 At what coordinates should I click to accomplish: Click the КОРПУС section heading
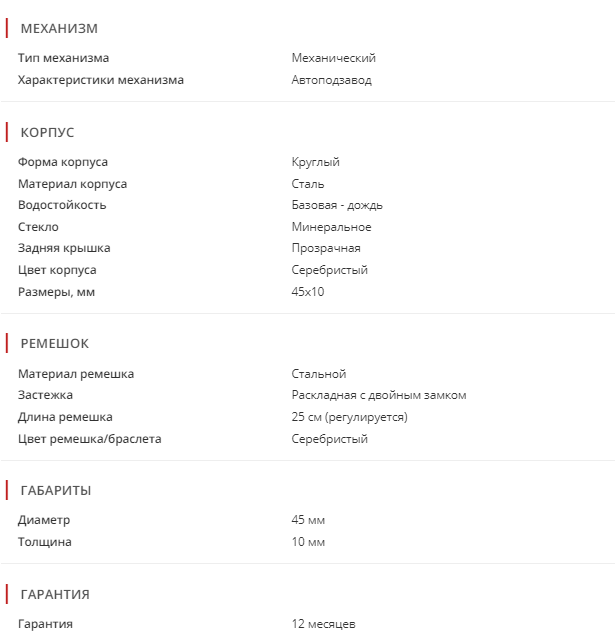47,132
